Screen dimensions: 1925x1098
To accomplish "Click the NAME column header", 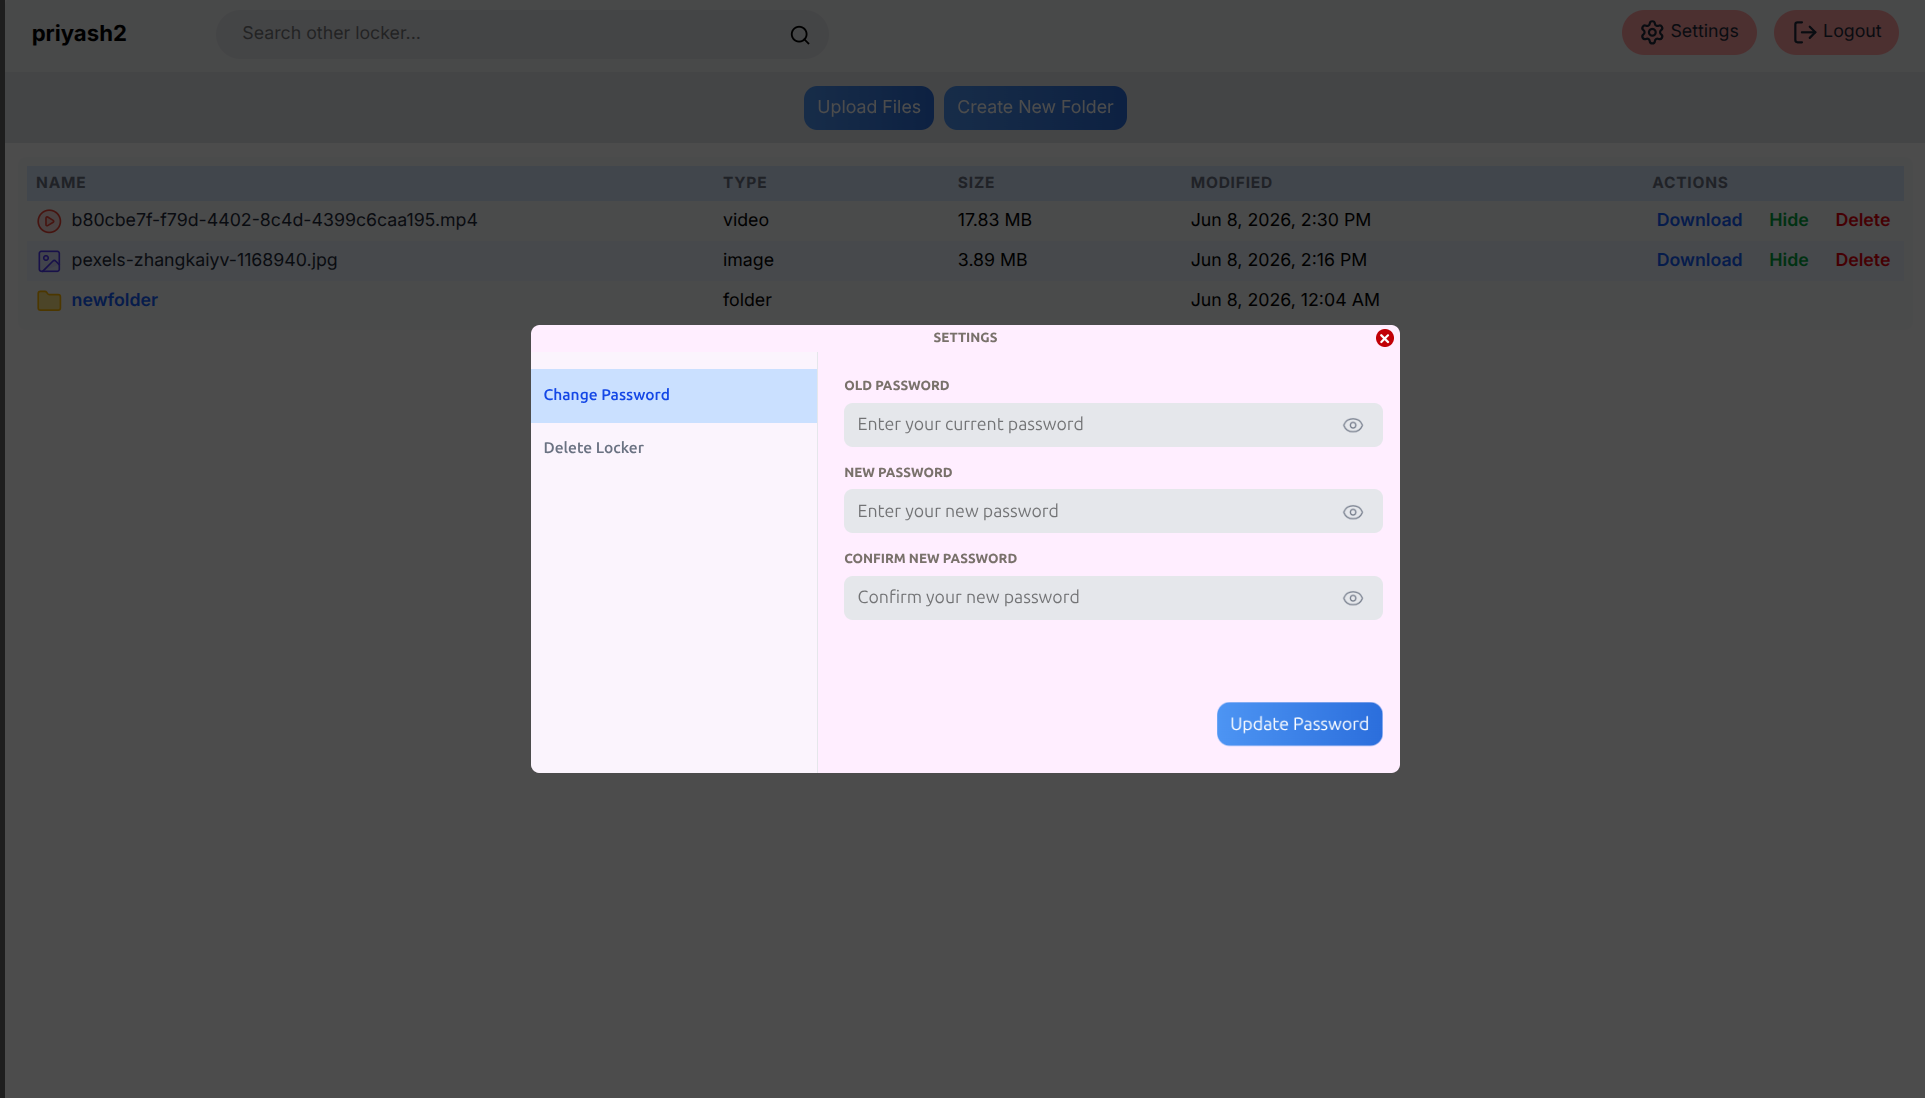I will click(61, 183).
